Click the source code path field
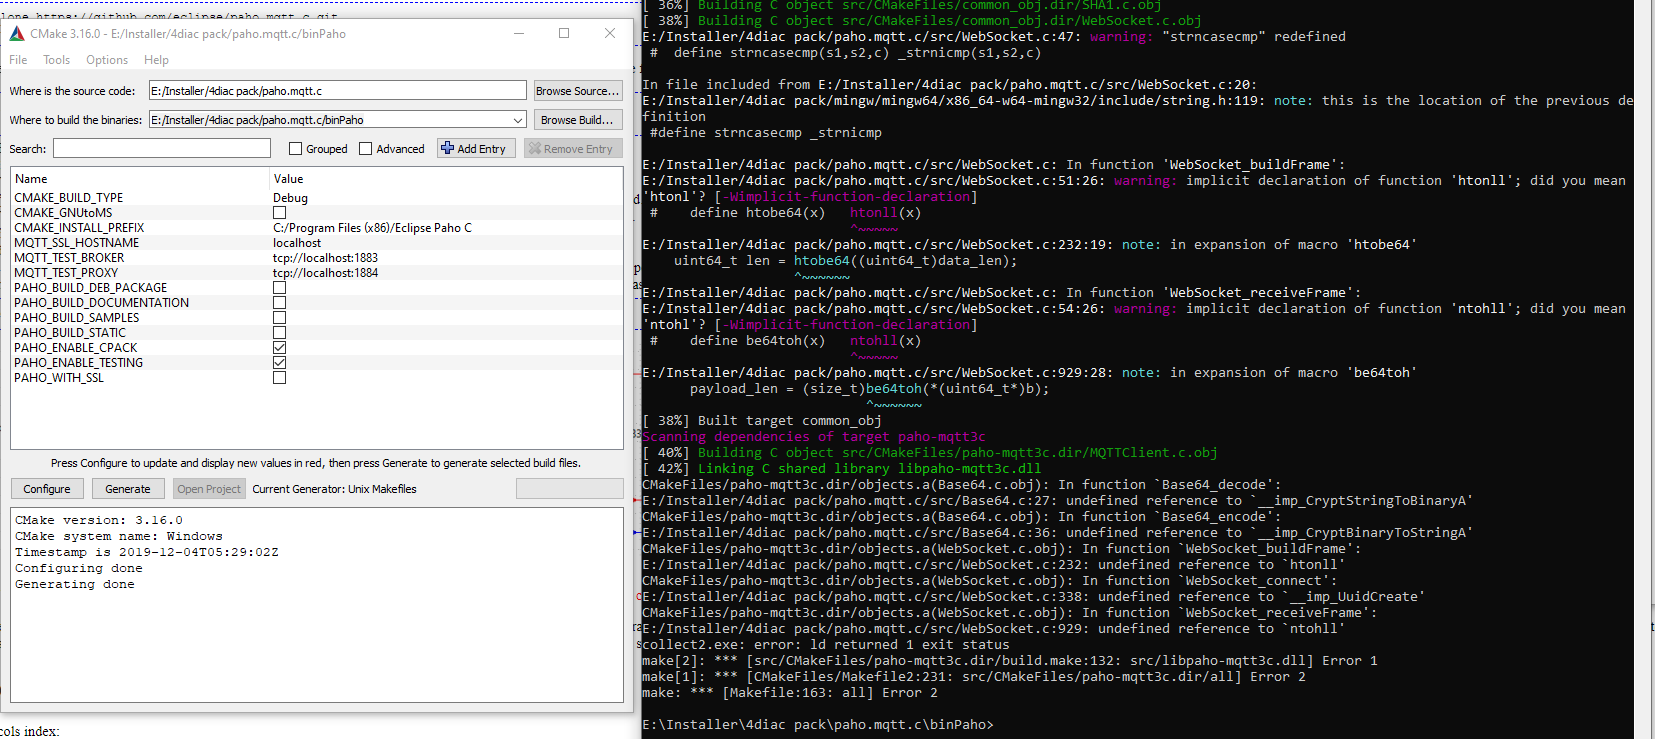1655x739 pixels. click(x=337, y=91)
